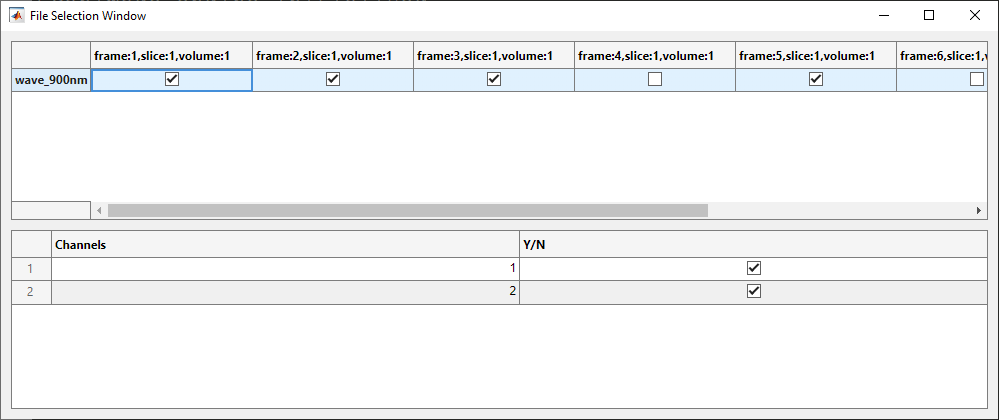Viewport: 999px width, 420px height.
Task: Disable channel 2 Y/N checkbox
Action: pyautogui.click(x=754, y=291)
